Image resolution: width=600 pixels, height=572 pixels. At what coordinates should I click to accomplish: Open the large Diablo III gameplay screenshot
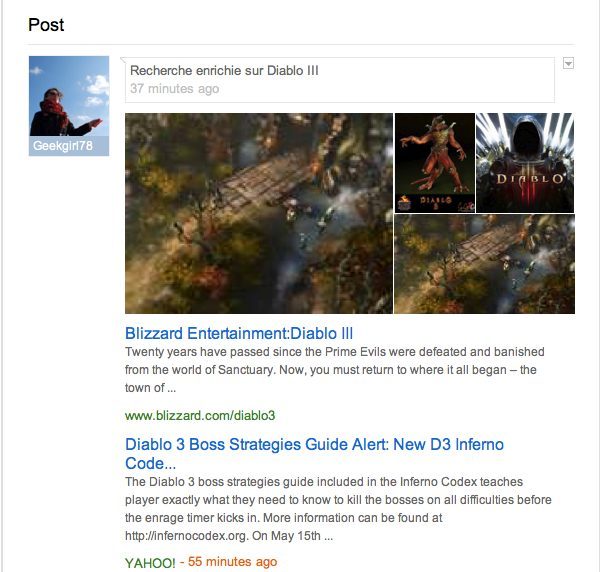tap(259, 213)
